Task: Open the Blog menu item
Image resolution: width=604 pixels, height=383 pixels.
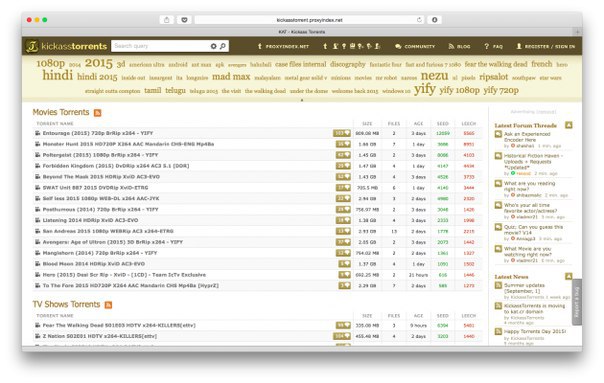Action: pos(459,46)
